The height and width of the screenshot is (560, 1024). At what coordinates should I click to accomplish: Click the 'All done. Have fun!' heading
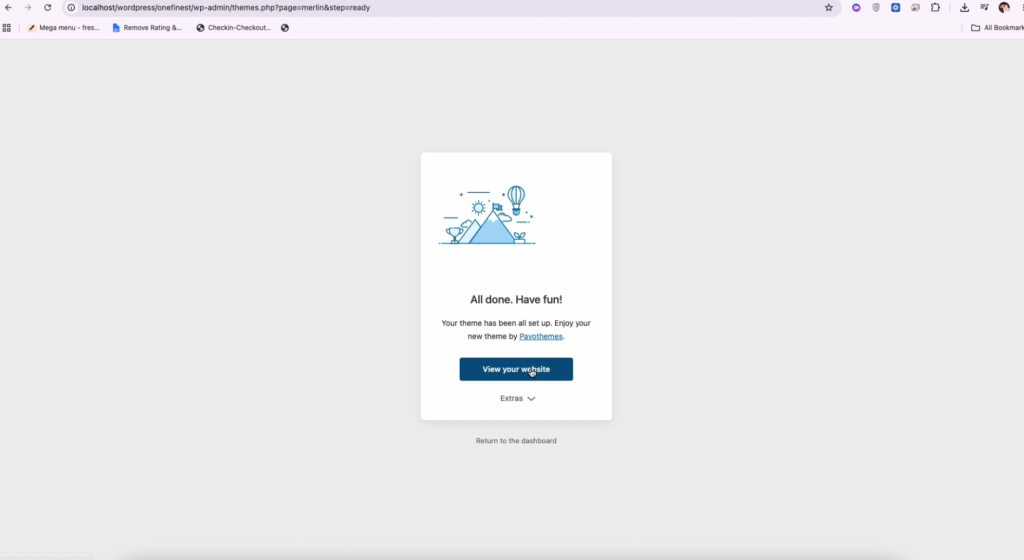pyautogui.click(x=516, y=300)
